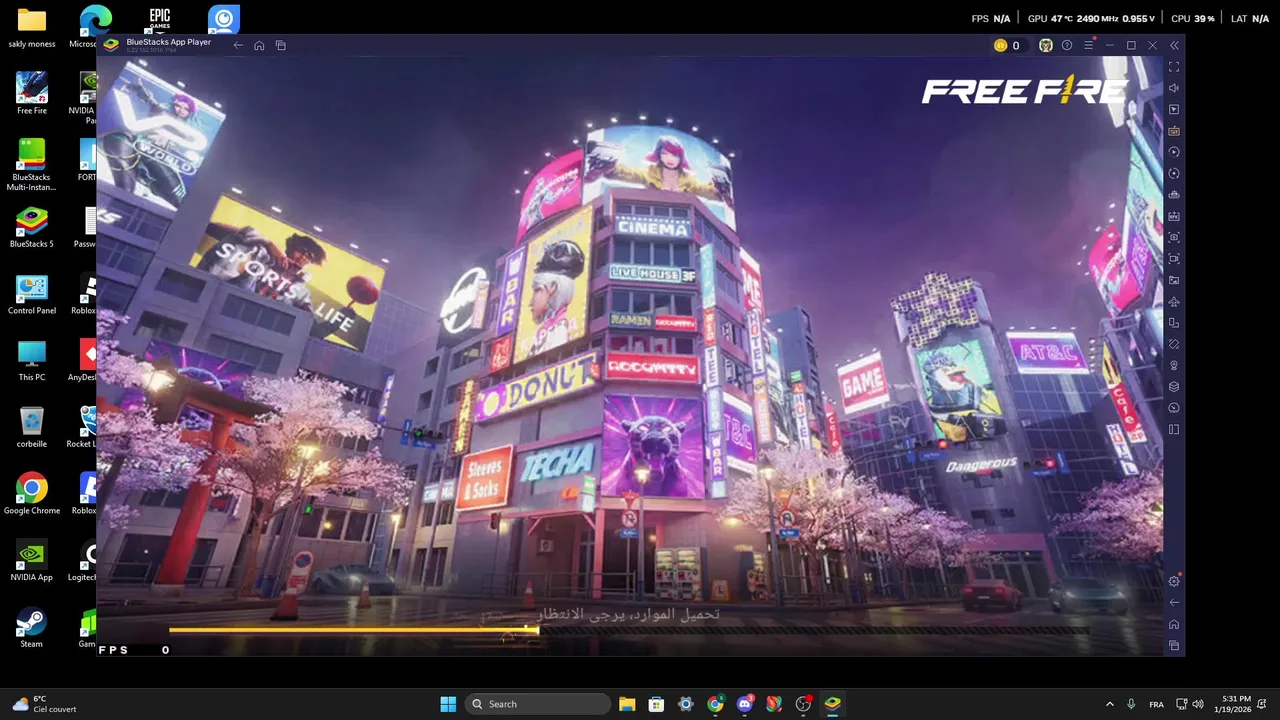Image resolution: width=1280 pixels, height=720 pixels.
Task: Select the corbeille recycle bin icon
Action: [x=32, y=427]
